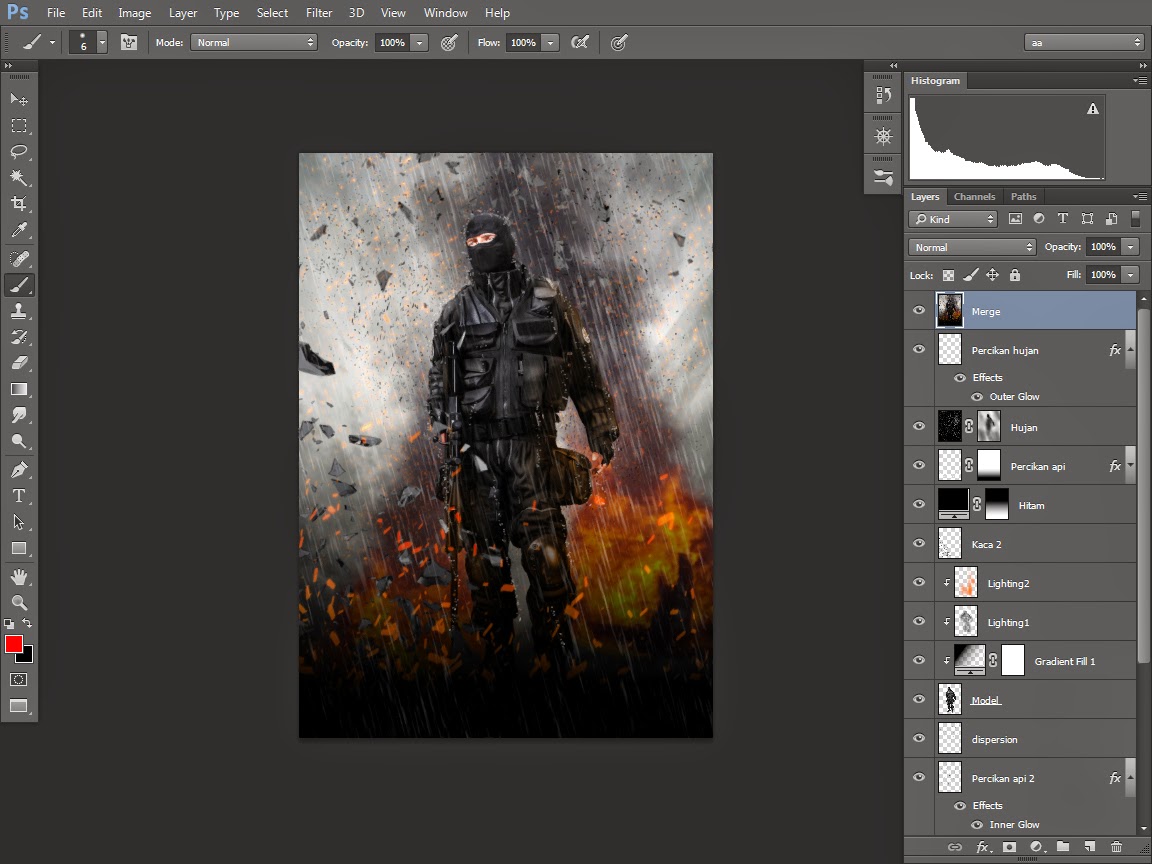Hide the Outer Glow effect

[x=977, y=397]
